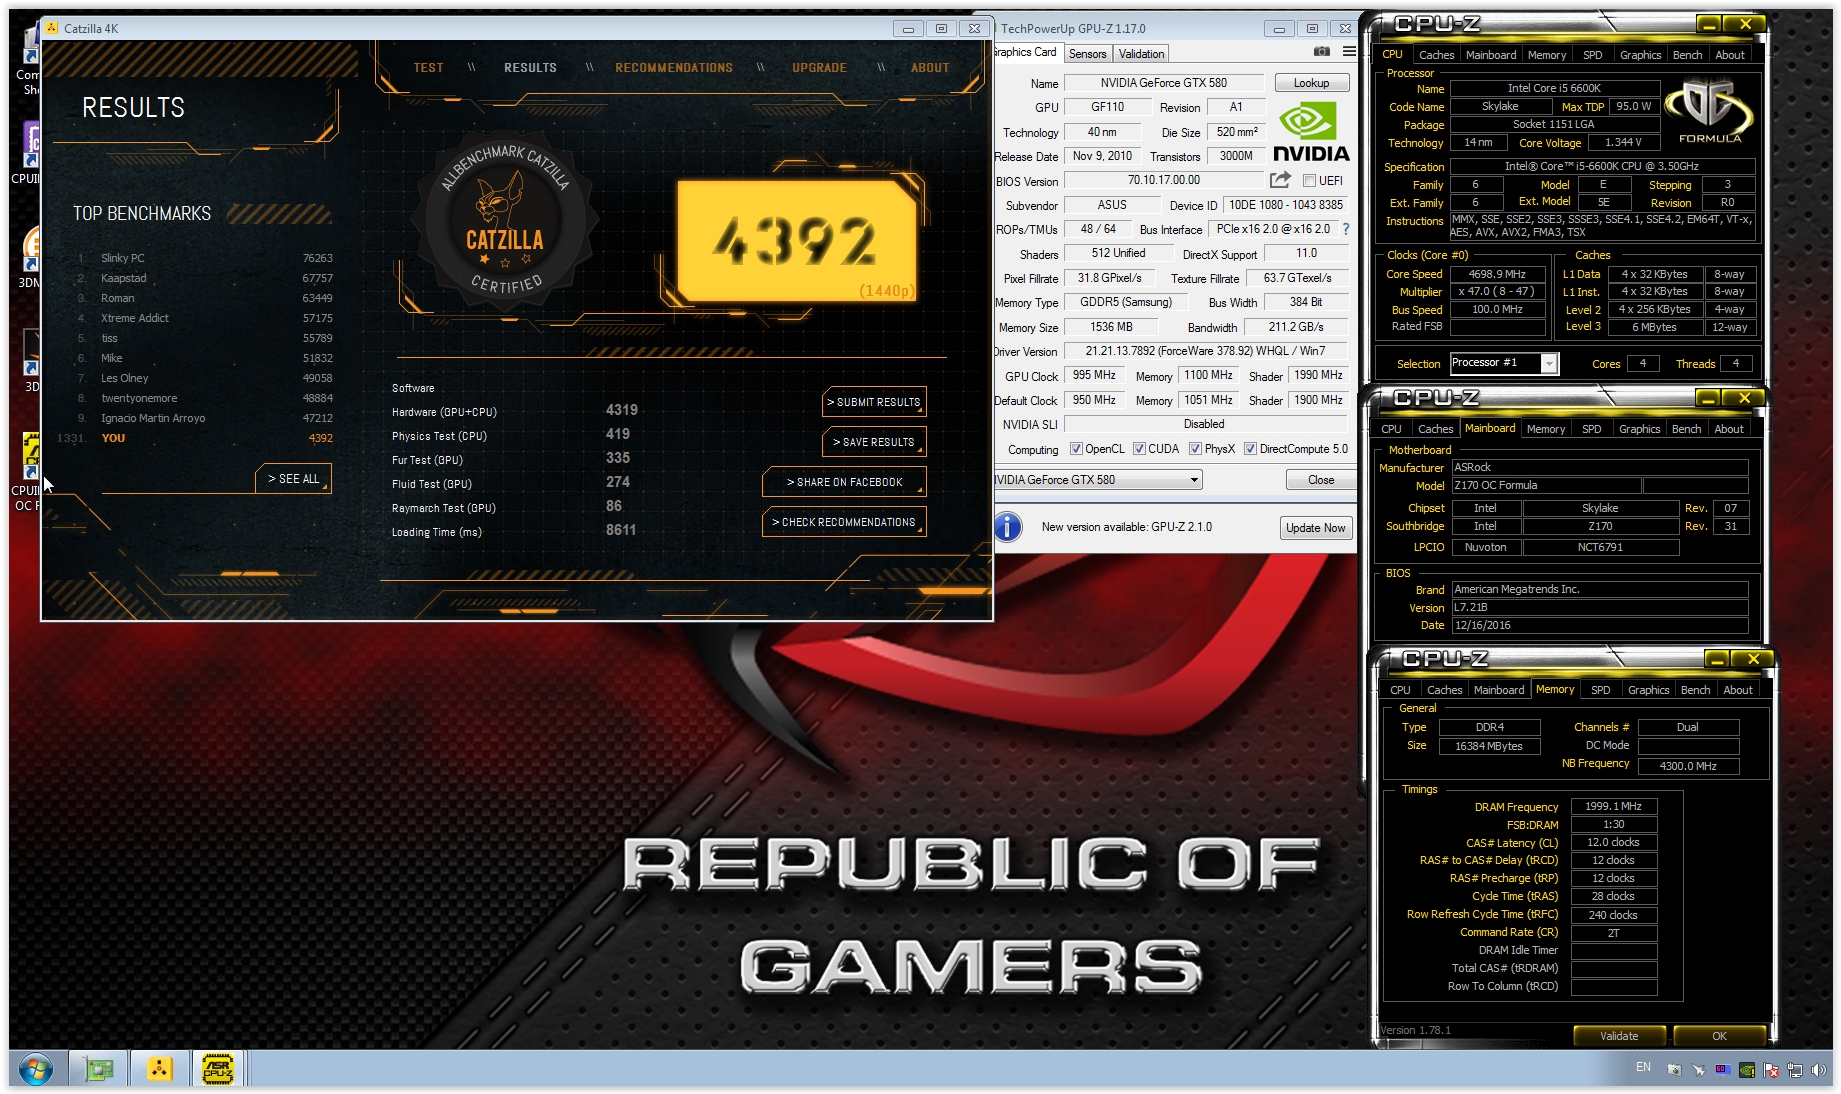Click Z170 OC Formula model field
1841x1094 pixels.
click(1546, 486)
